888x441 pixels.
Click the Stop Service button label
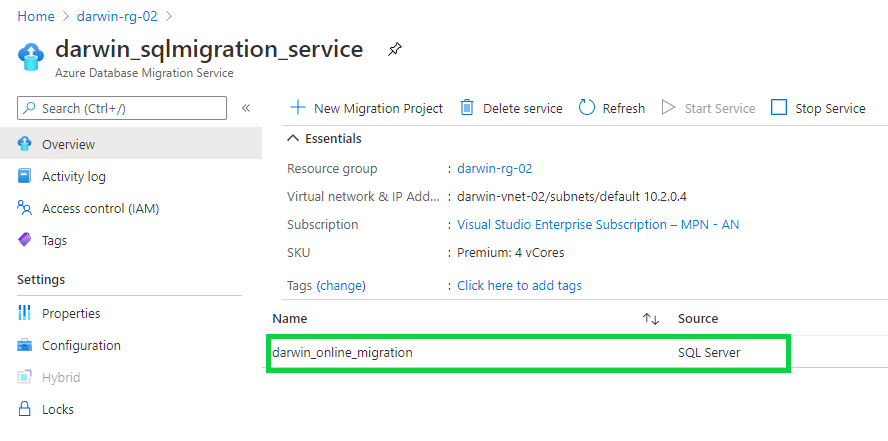[830, 108]
